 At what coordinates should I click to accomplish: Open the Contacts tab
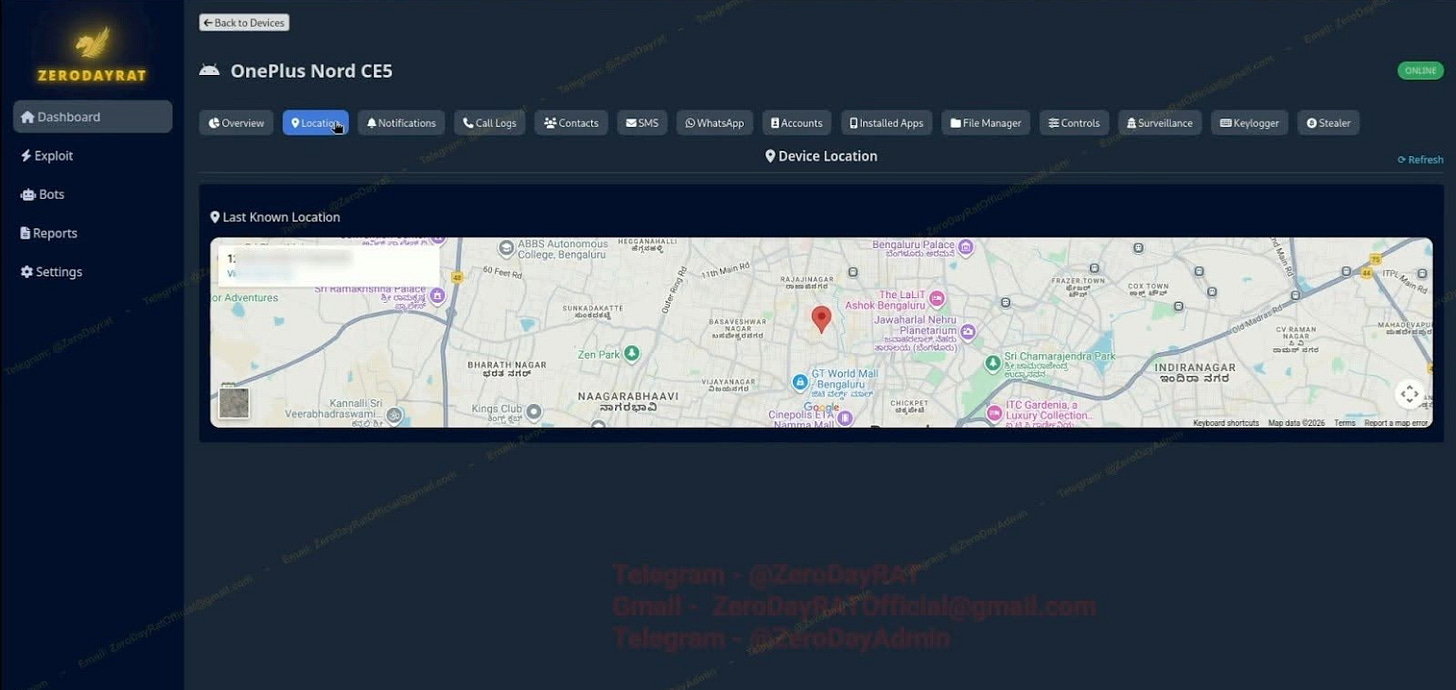point(571,123)
